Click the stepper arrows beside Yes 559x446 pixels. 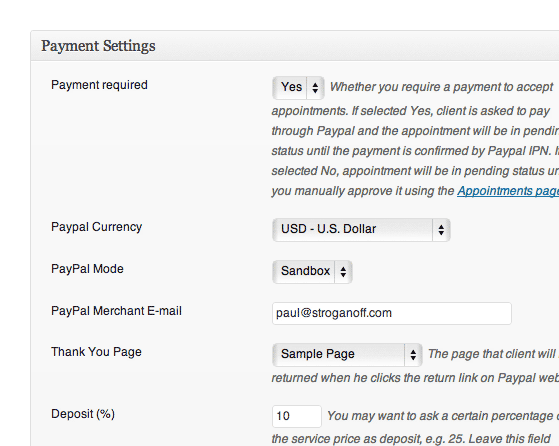pos(315,87)
